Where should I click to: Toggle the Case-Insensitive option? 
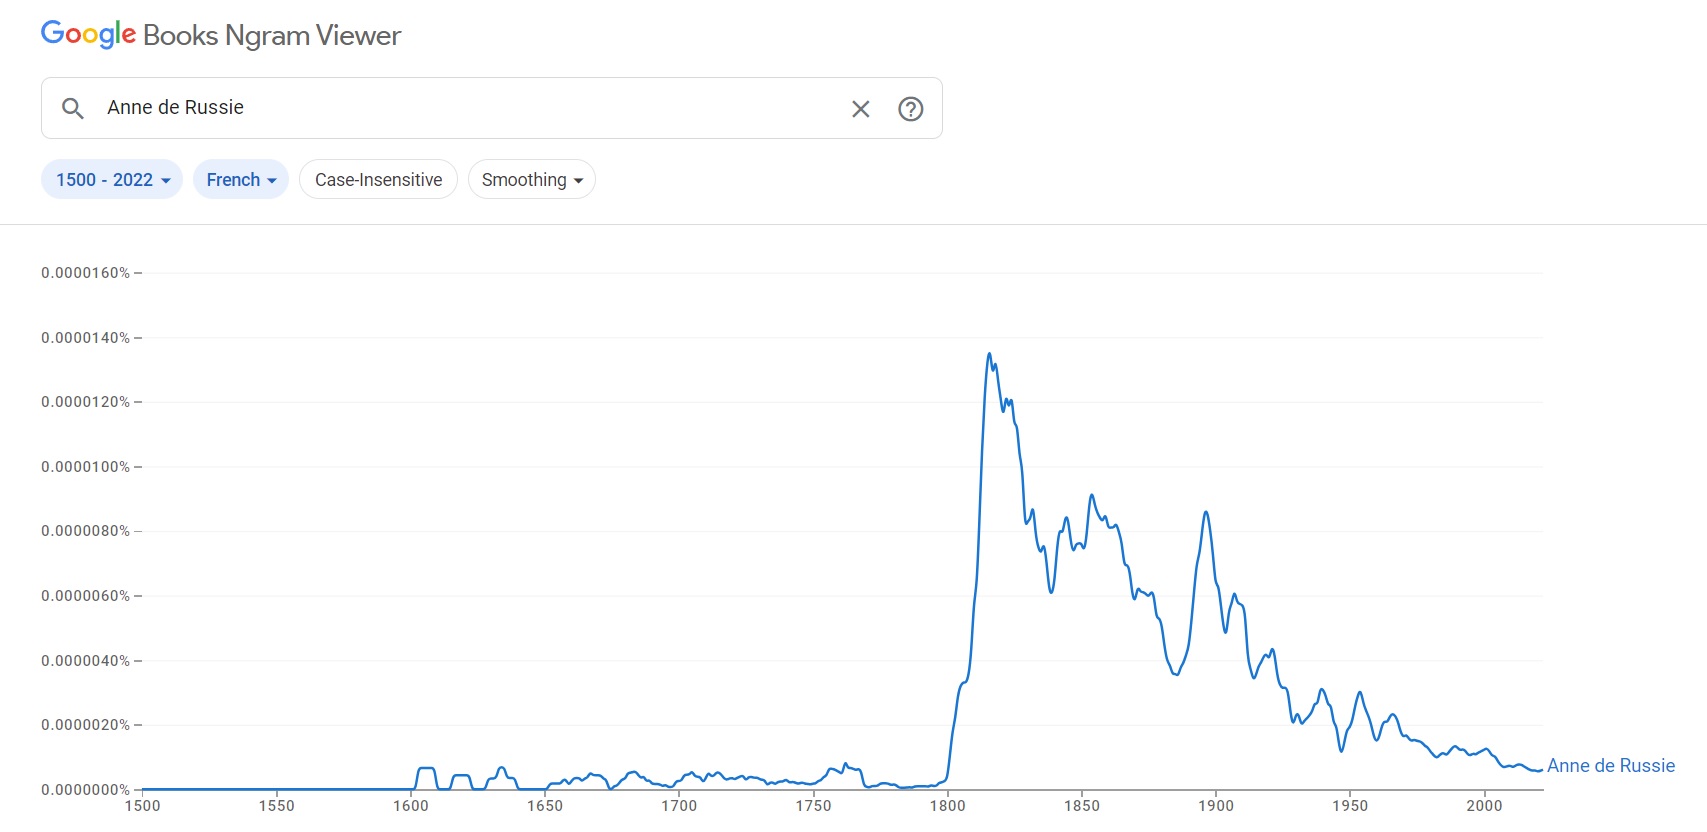pyautogui.click(x=378, y=180)
